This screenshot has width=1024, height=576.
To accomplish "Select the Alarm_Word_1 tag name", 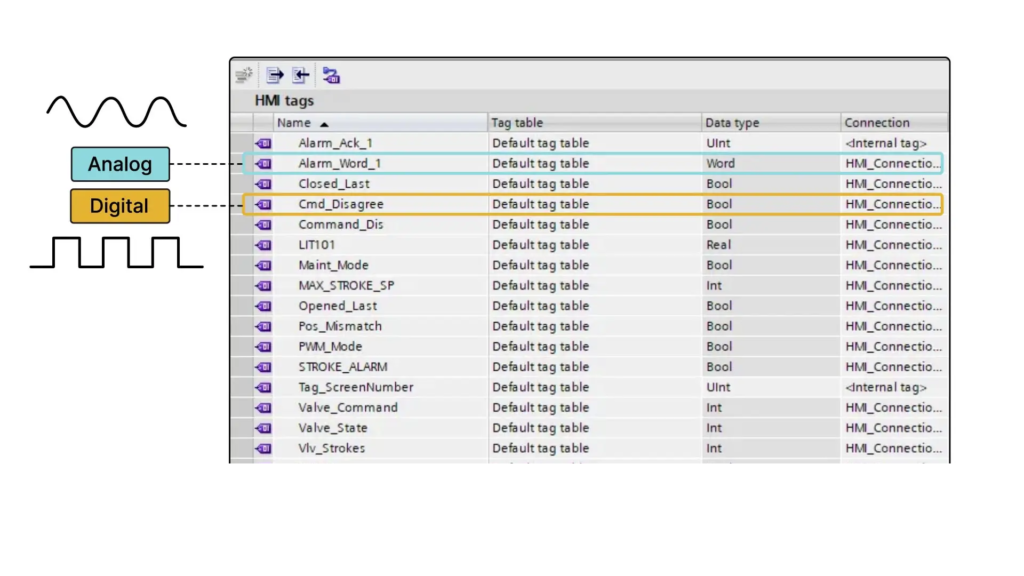I will (339, 164).
